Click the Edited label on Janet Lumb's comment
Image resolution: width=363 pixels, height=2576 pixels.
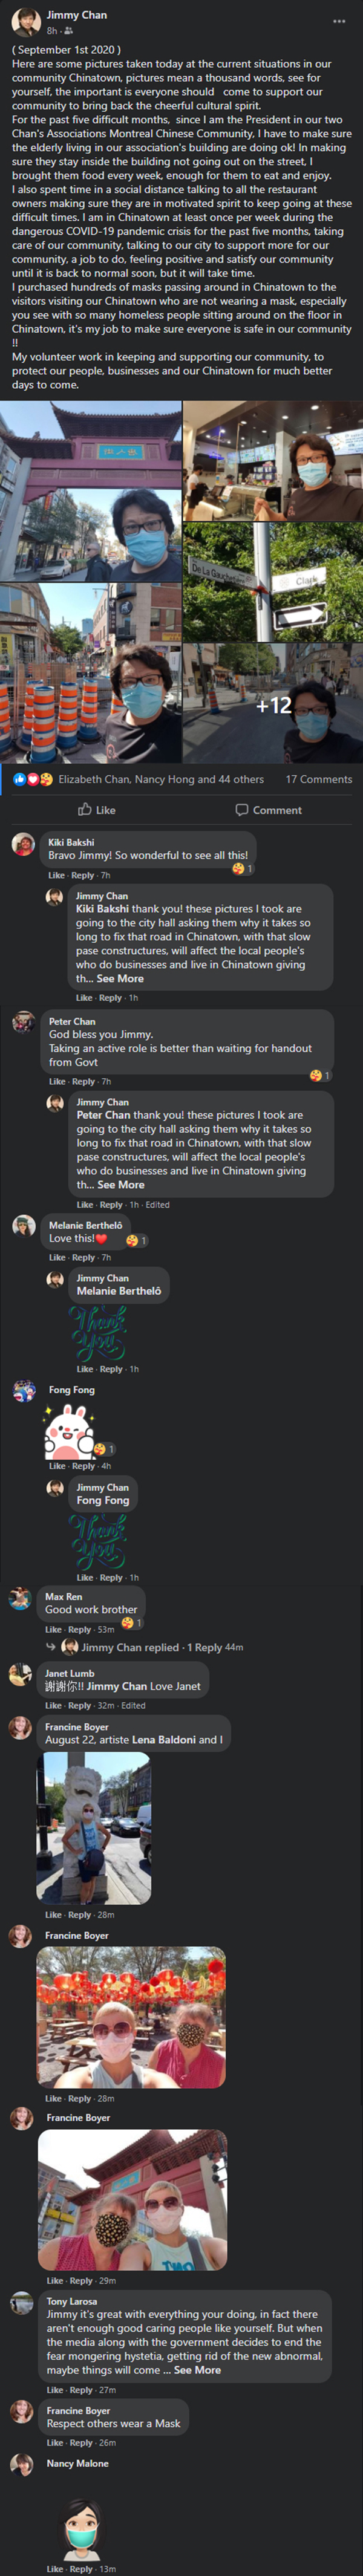pos(133,1705)
